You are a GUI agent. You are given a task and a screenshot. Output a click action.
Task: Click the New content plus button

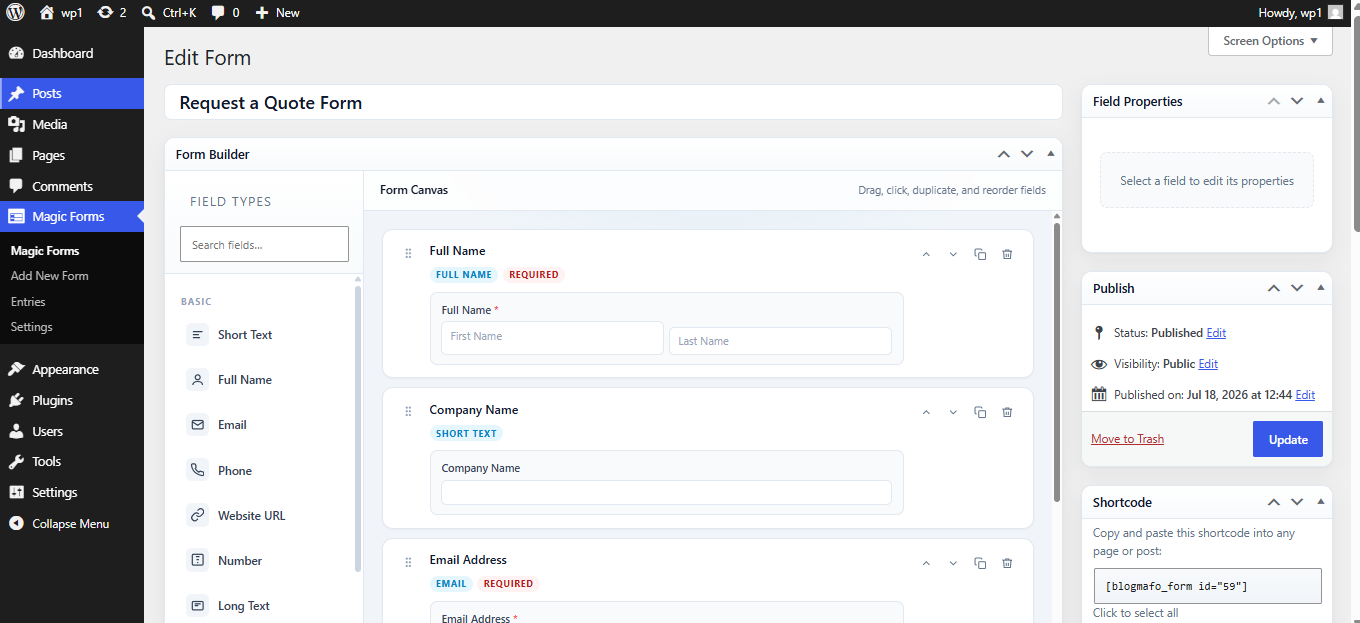coord(277,12)
